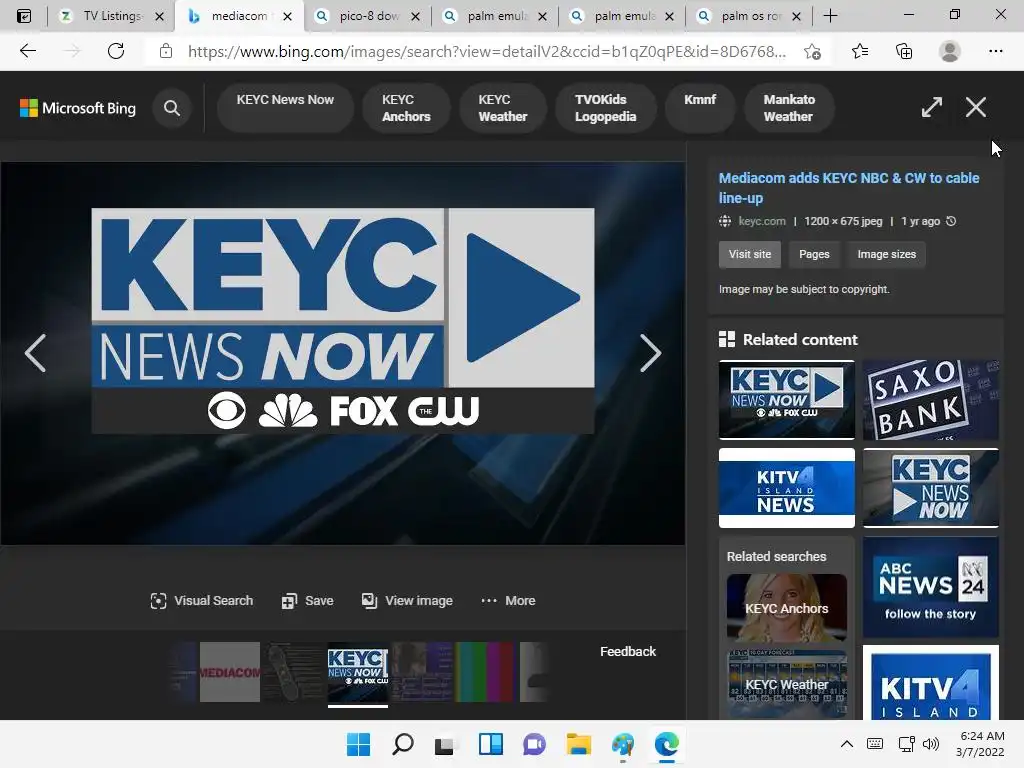Open the Favorites list icon
Viewport: 1024px width, 768px height.
pos(860,51)
